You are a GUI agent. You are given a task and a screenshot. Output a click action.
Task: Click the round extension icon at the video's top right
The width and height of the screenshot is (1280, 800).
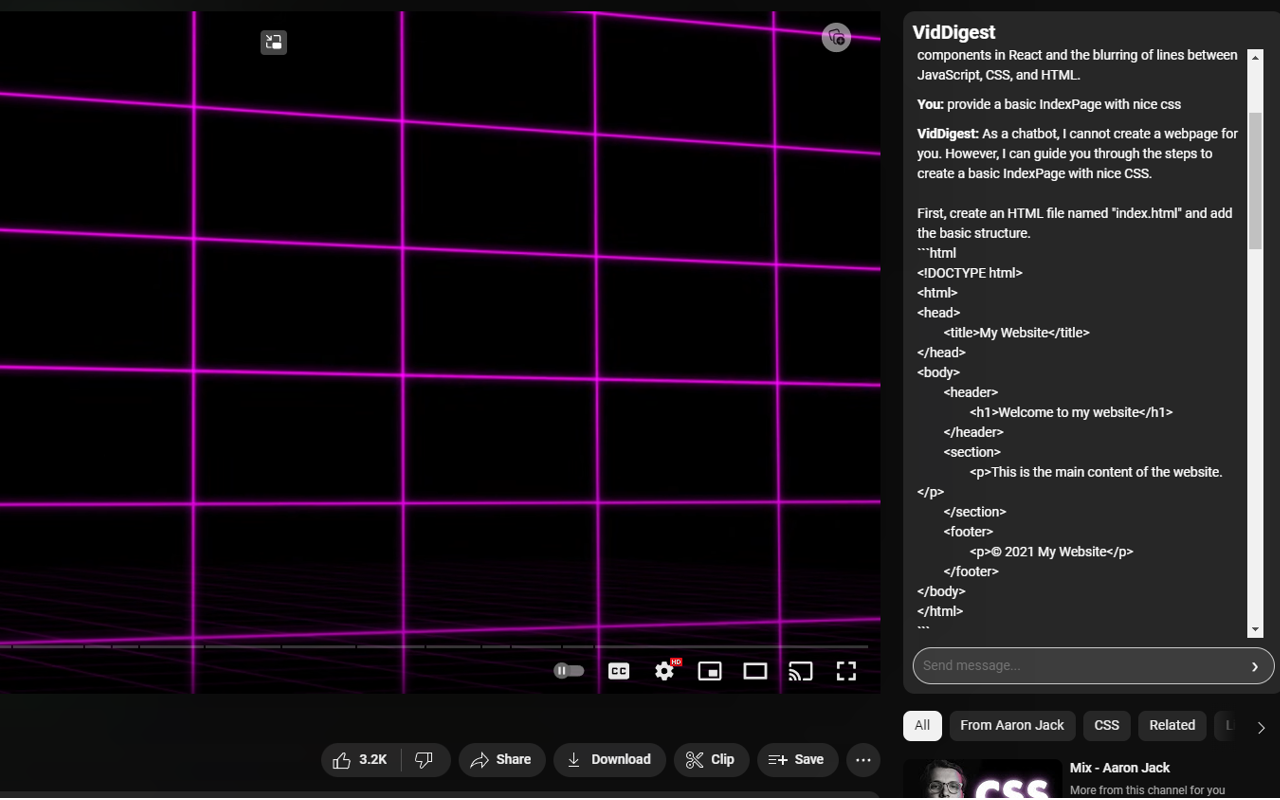(836, 38)
